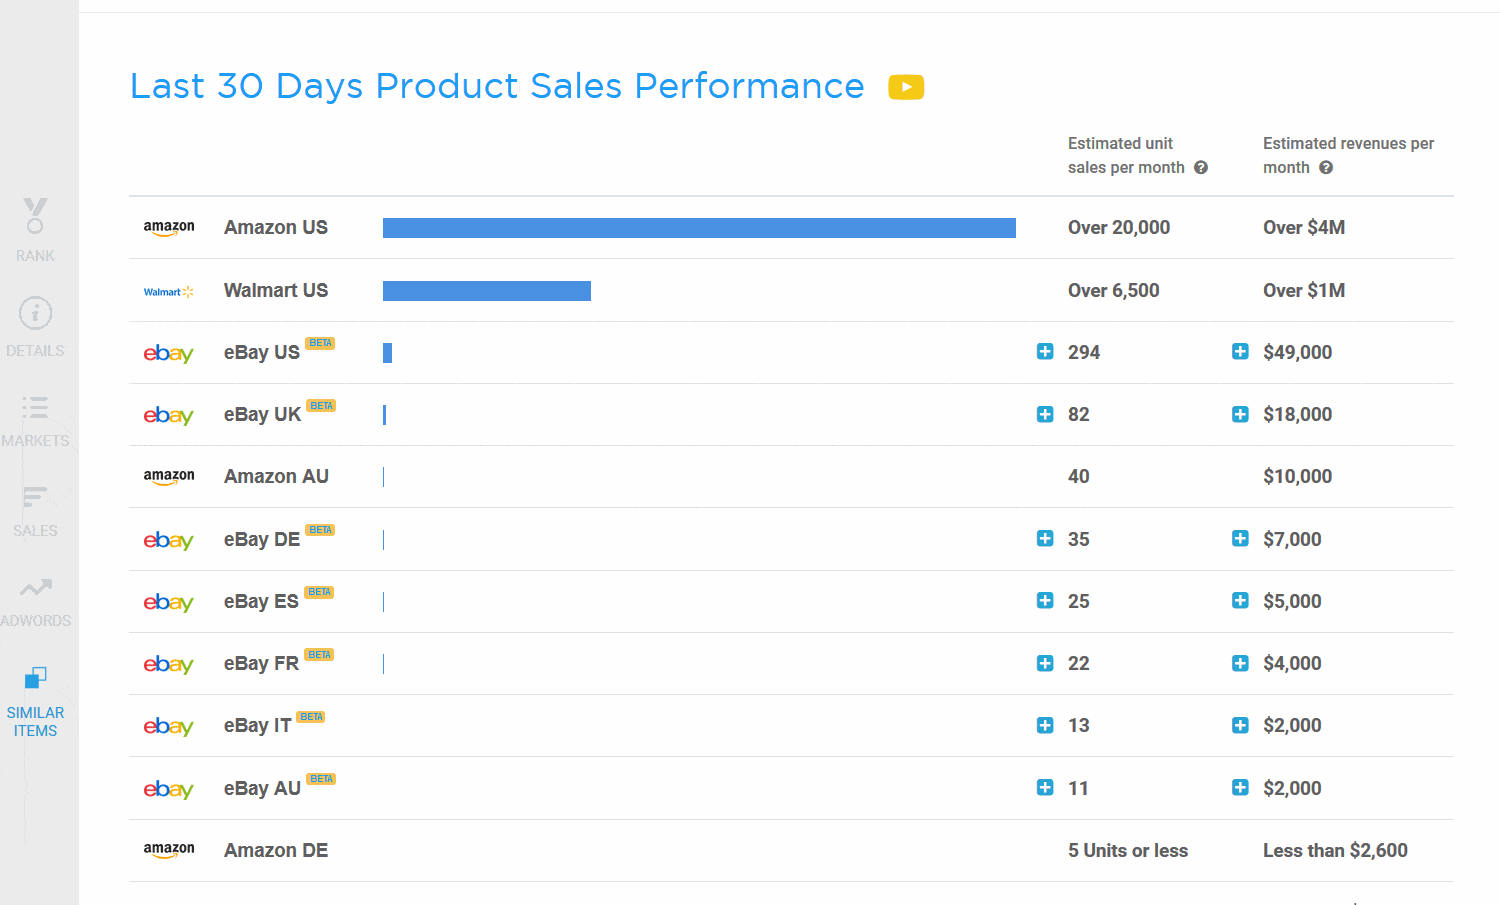Expand eBay DE revenue of $7,000
Viewport: 1500px width, 905px height.
(x=1240, y=538)
